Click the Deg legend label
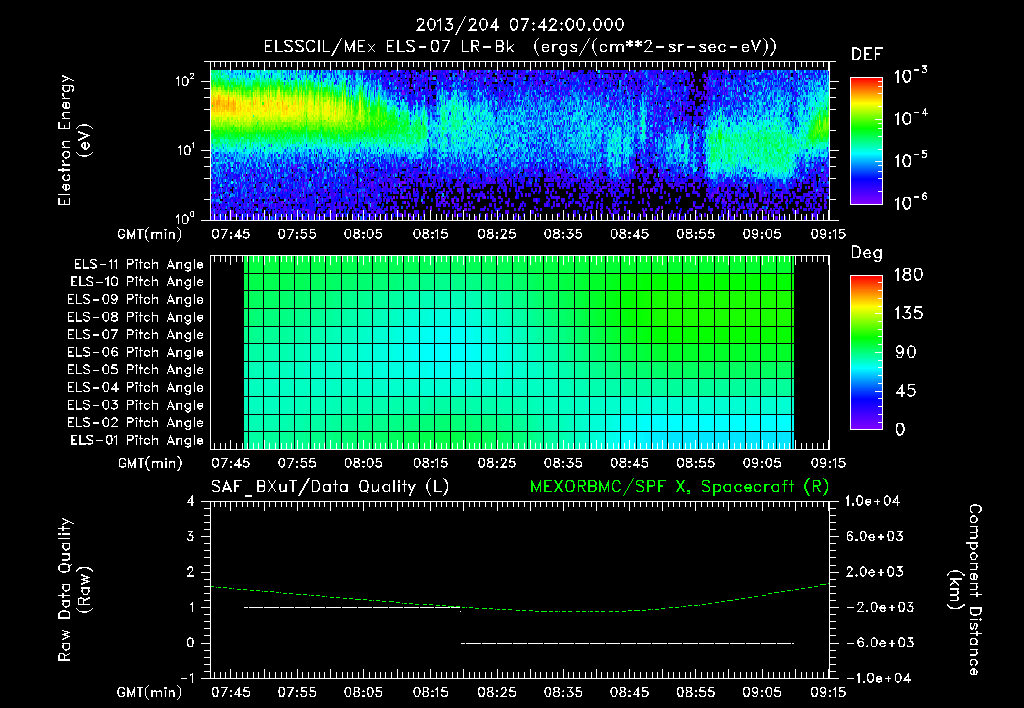1024x708 pixels. point(867,253)
